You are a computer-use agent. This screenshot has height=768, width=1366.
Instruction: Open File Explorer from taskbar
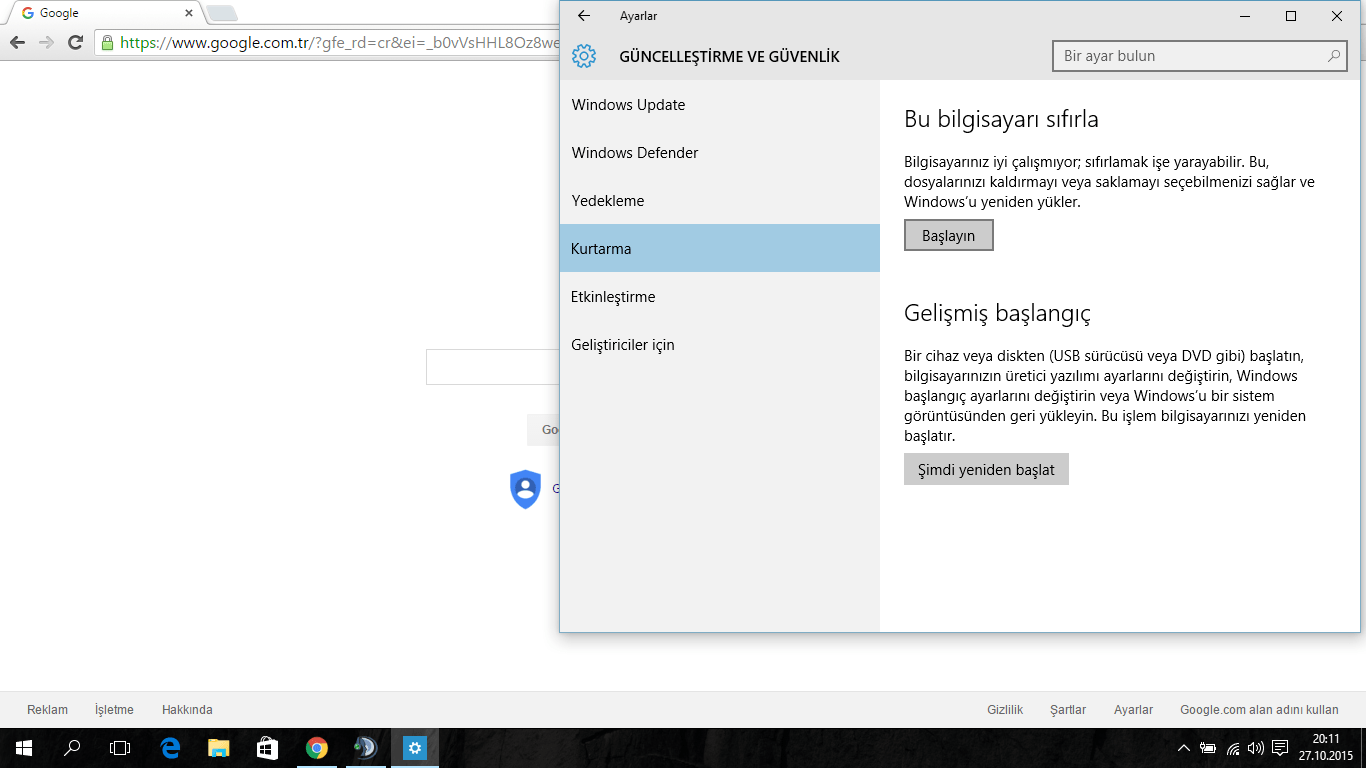pos(218,747)
